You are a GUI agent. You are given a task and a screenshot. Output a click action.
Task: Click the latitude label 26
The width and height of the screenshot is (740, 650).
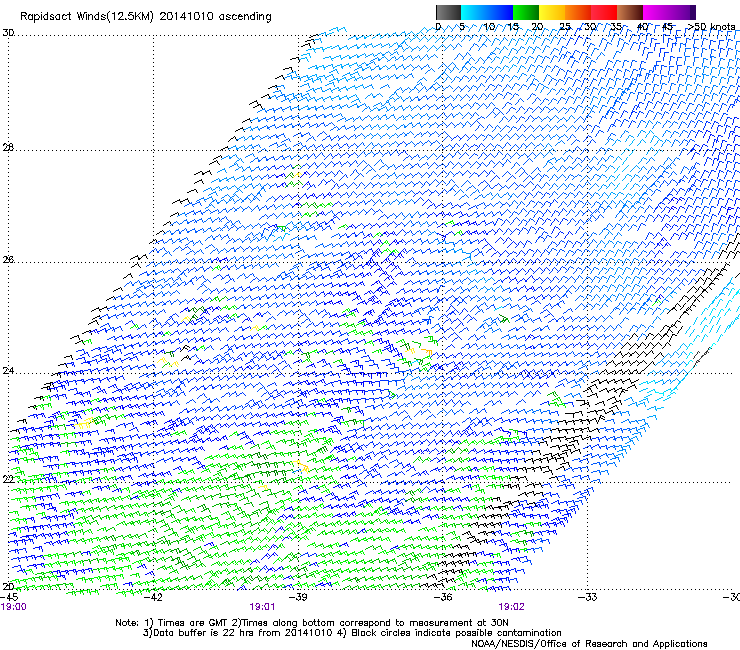pyautogui.click(x=8, y=260)
